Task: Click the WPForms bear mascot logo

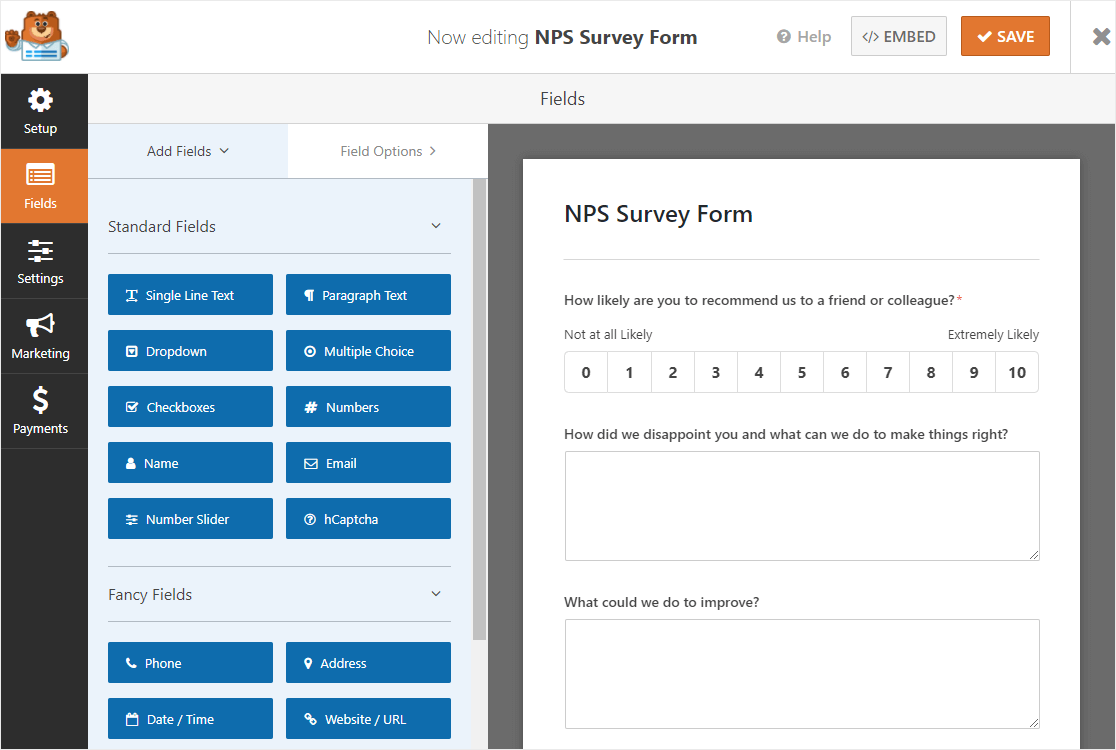Action: pyautogui.click(x=37, y=36)
